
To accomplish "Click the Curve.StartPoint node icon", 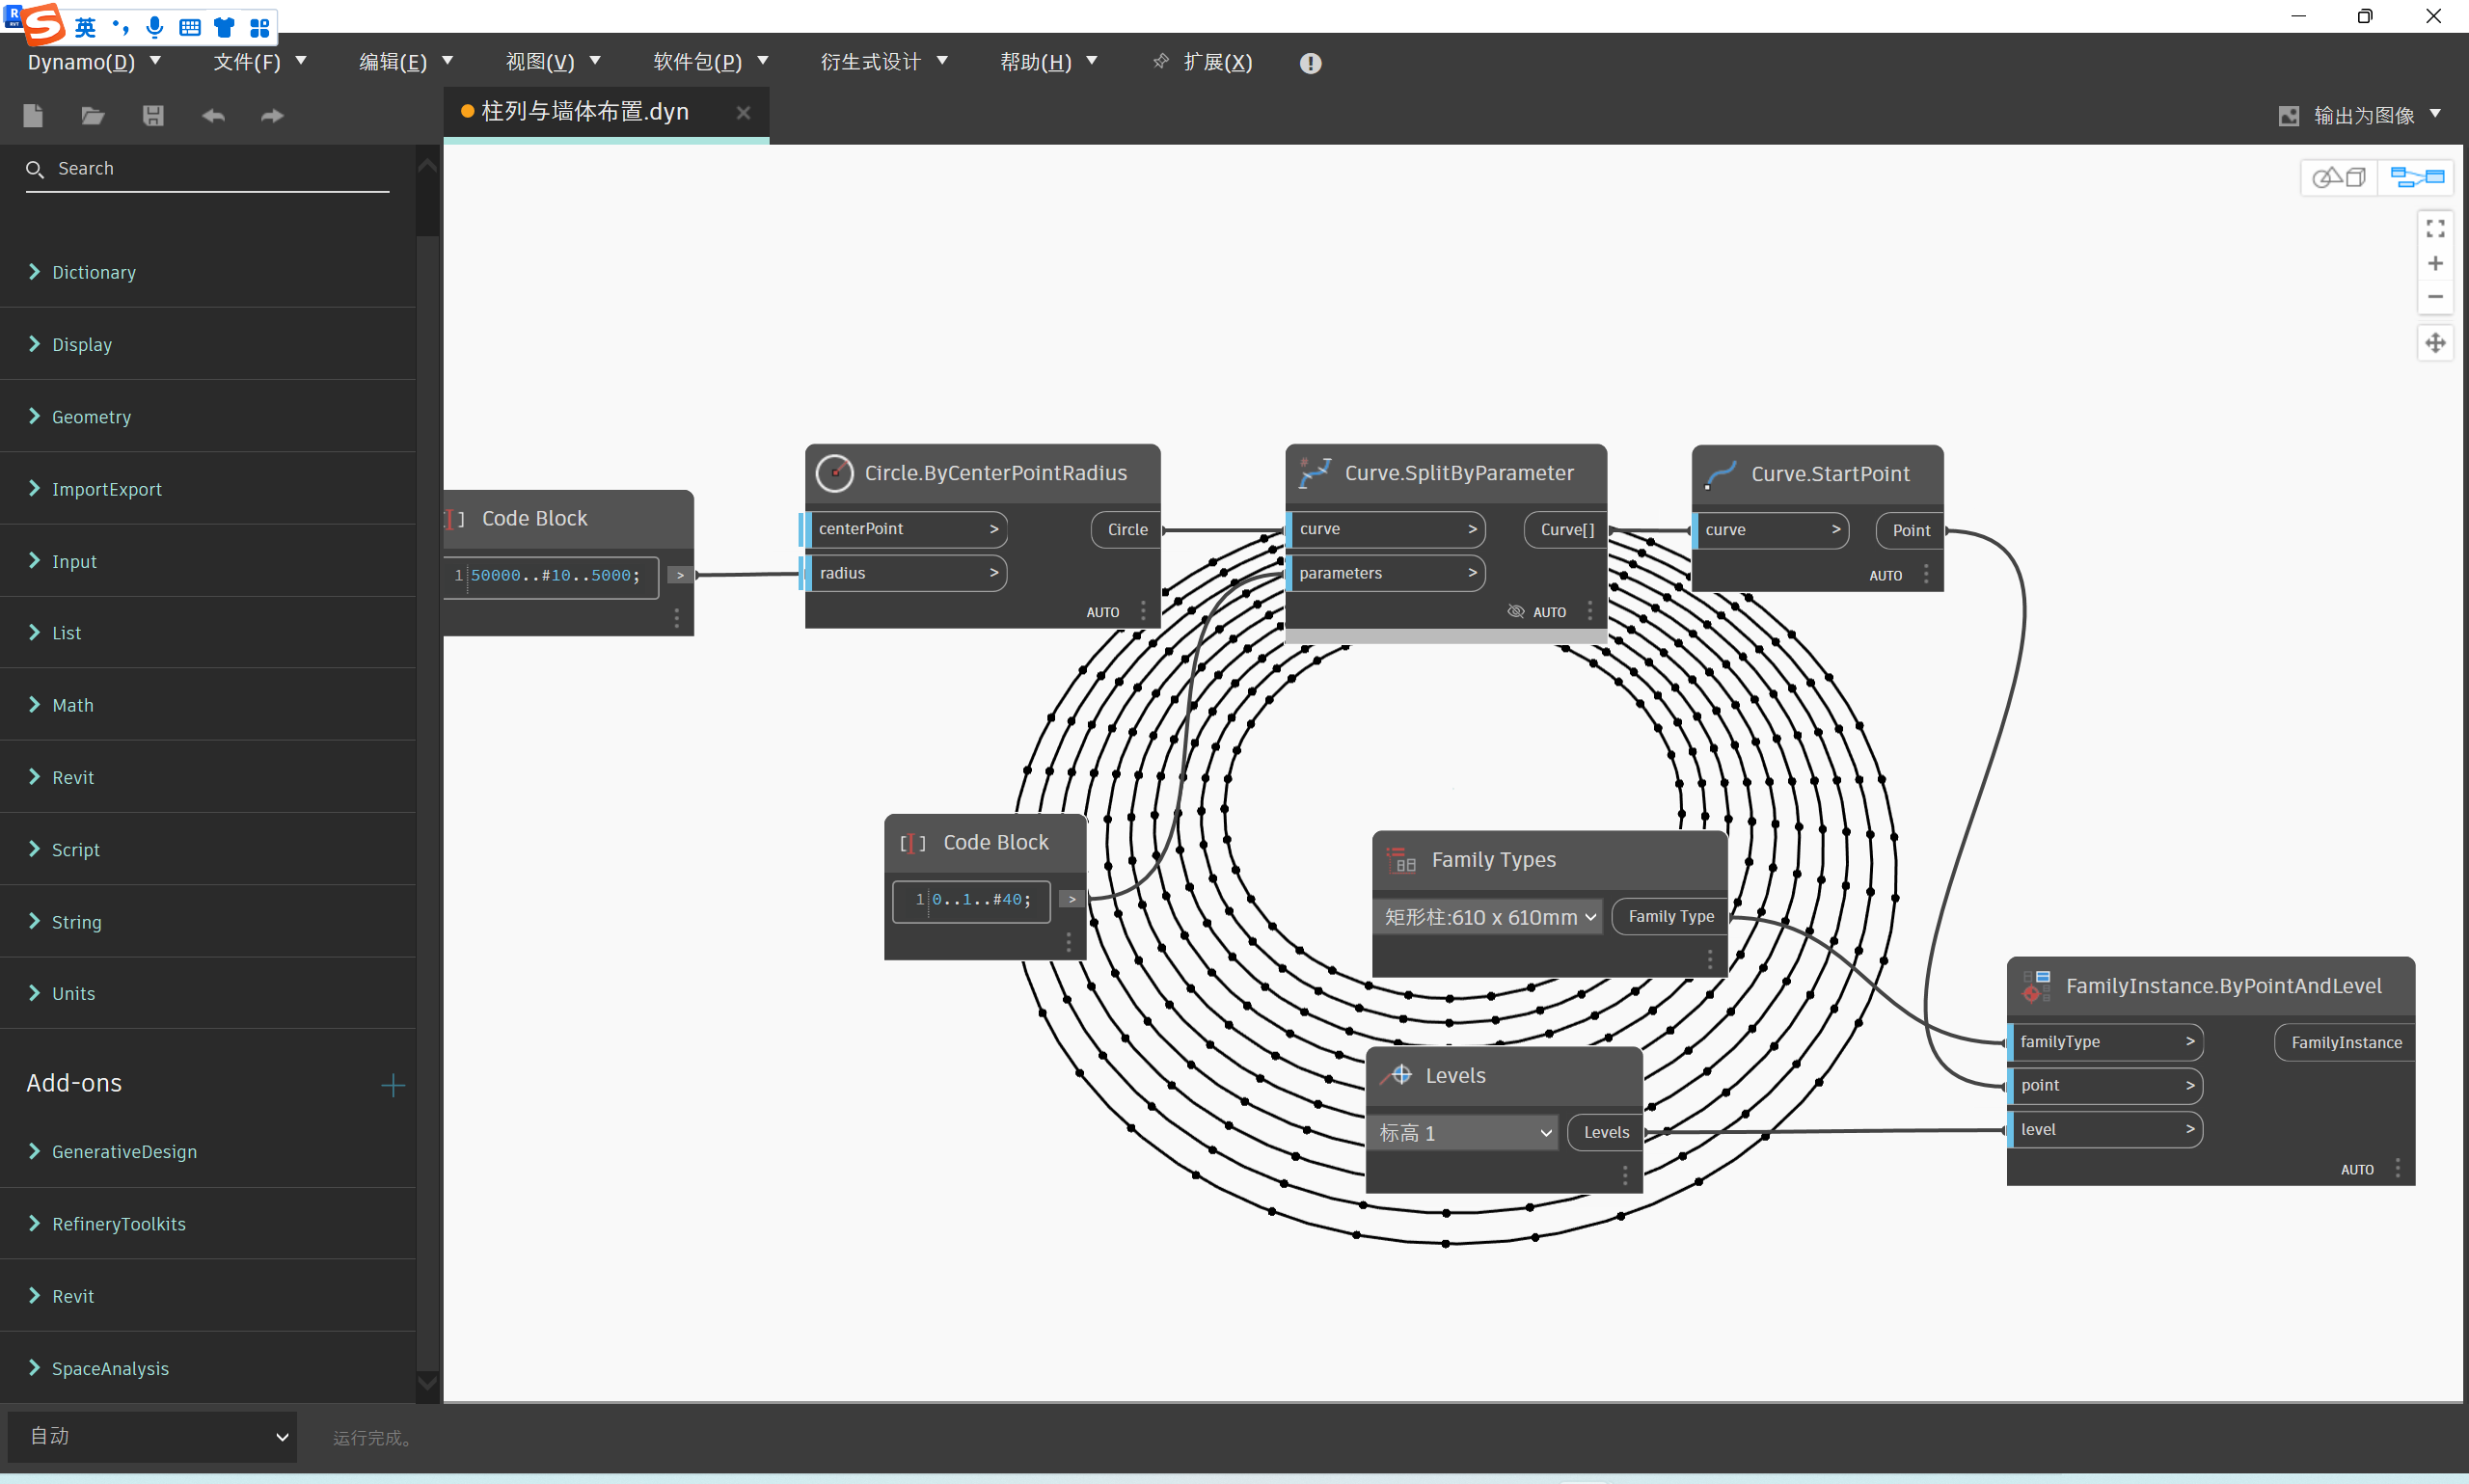I will 1720,474.
